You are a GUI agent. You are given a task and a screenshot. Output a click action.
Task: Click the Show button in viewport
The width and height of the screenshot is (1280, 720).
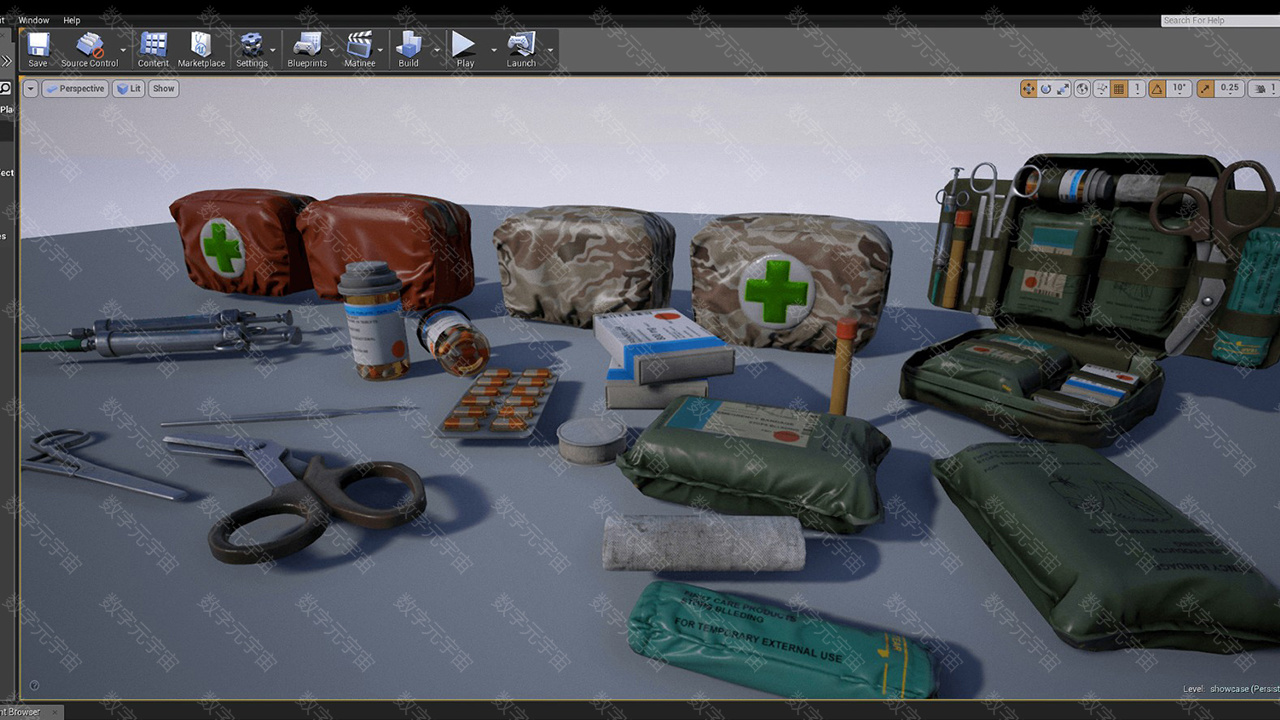tap(163, 89)
